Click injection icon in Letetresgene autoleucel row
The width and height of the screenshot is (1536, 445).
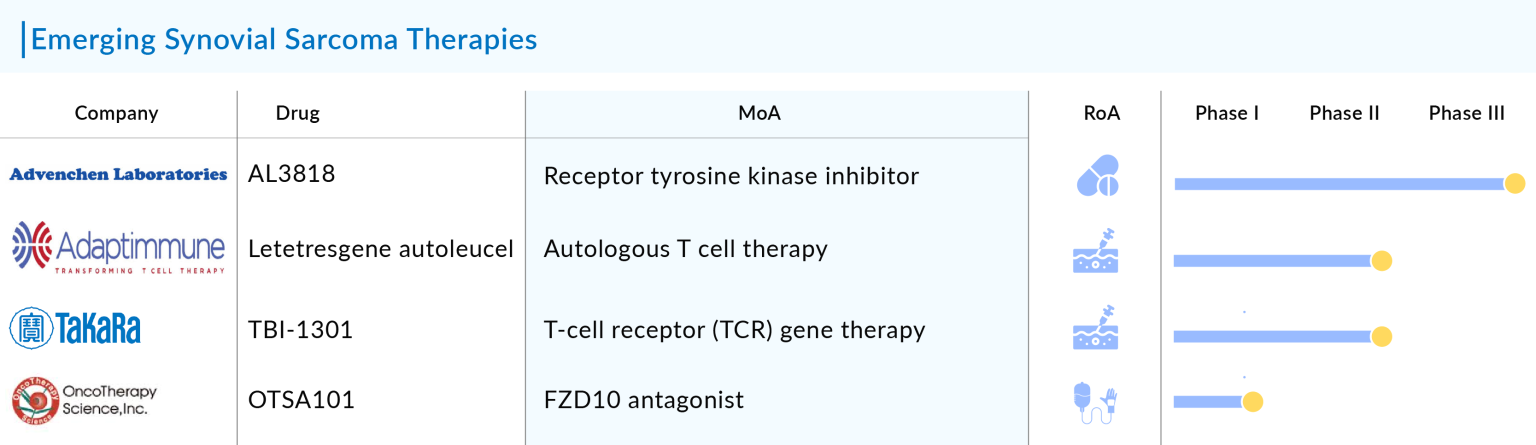pos(1096,251)
